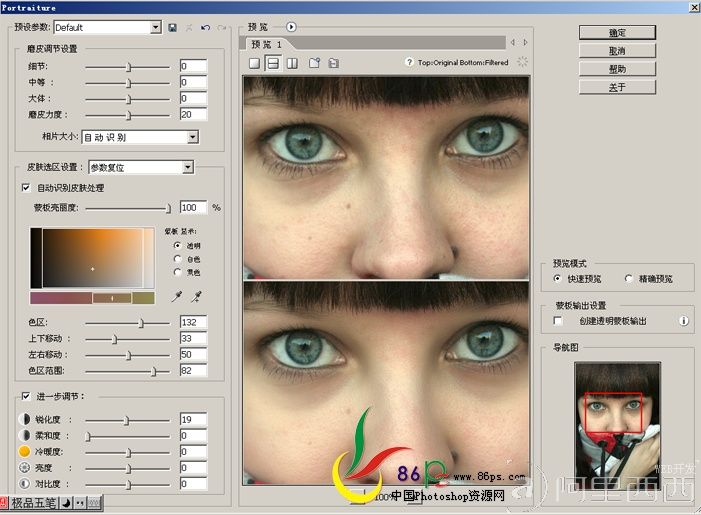The height and width of the screenshot is (515, 701).
Task: Switch to 预览 1 tab
Action: click(x=266, y=44)
